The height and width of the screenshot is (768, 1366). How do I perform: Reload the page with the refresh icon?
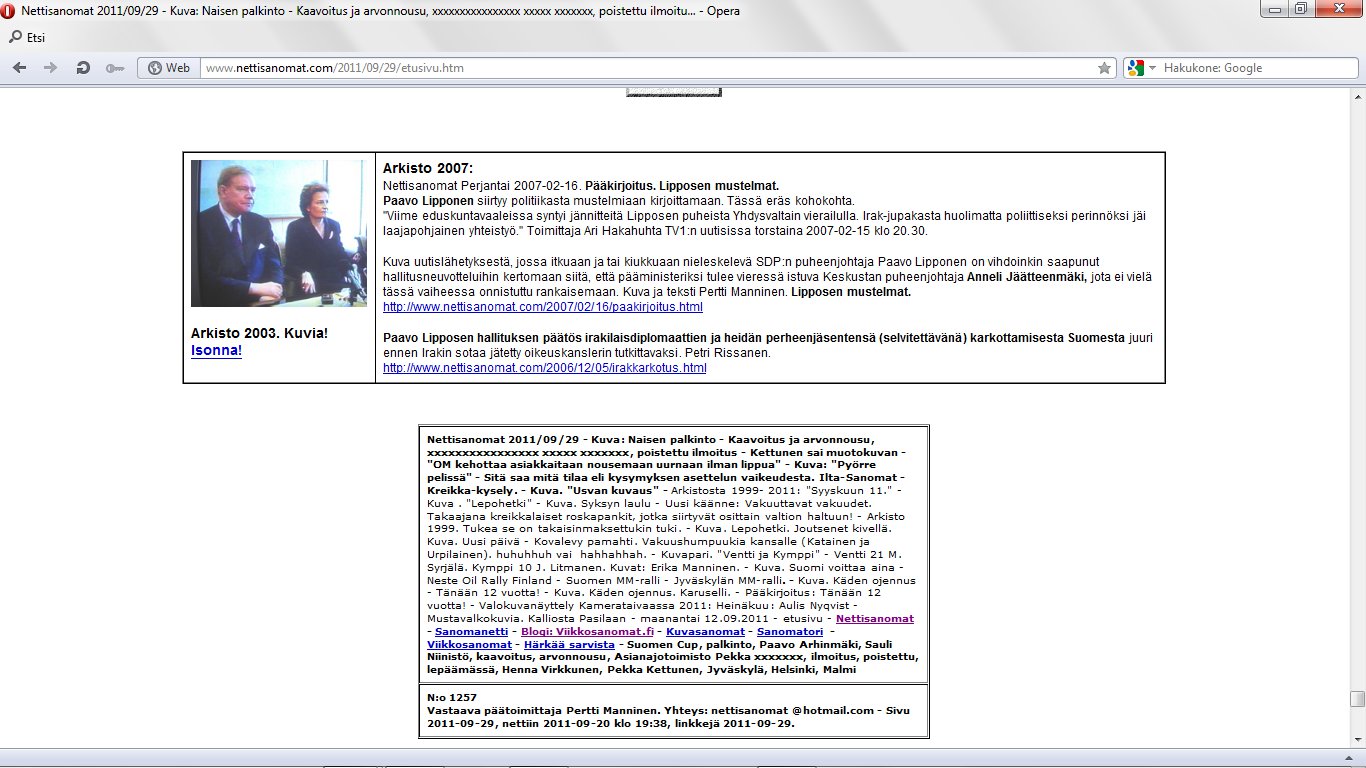point(83,68)
